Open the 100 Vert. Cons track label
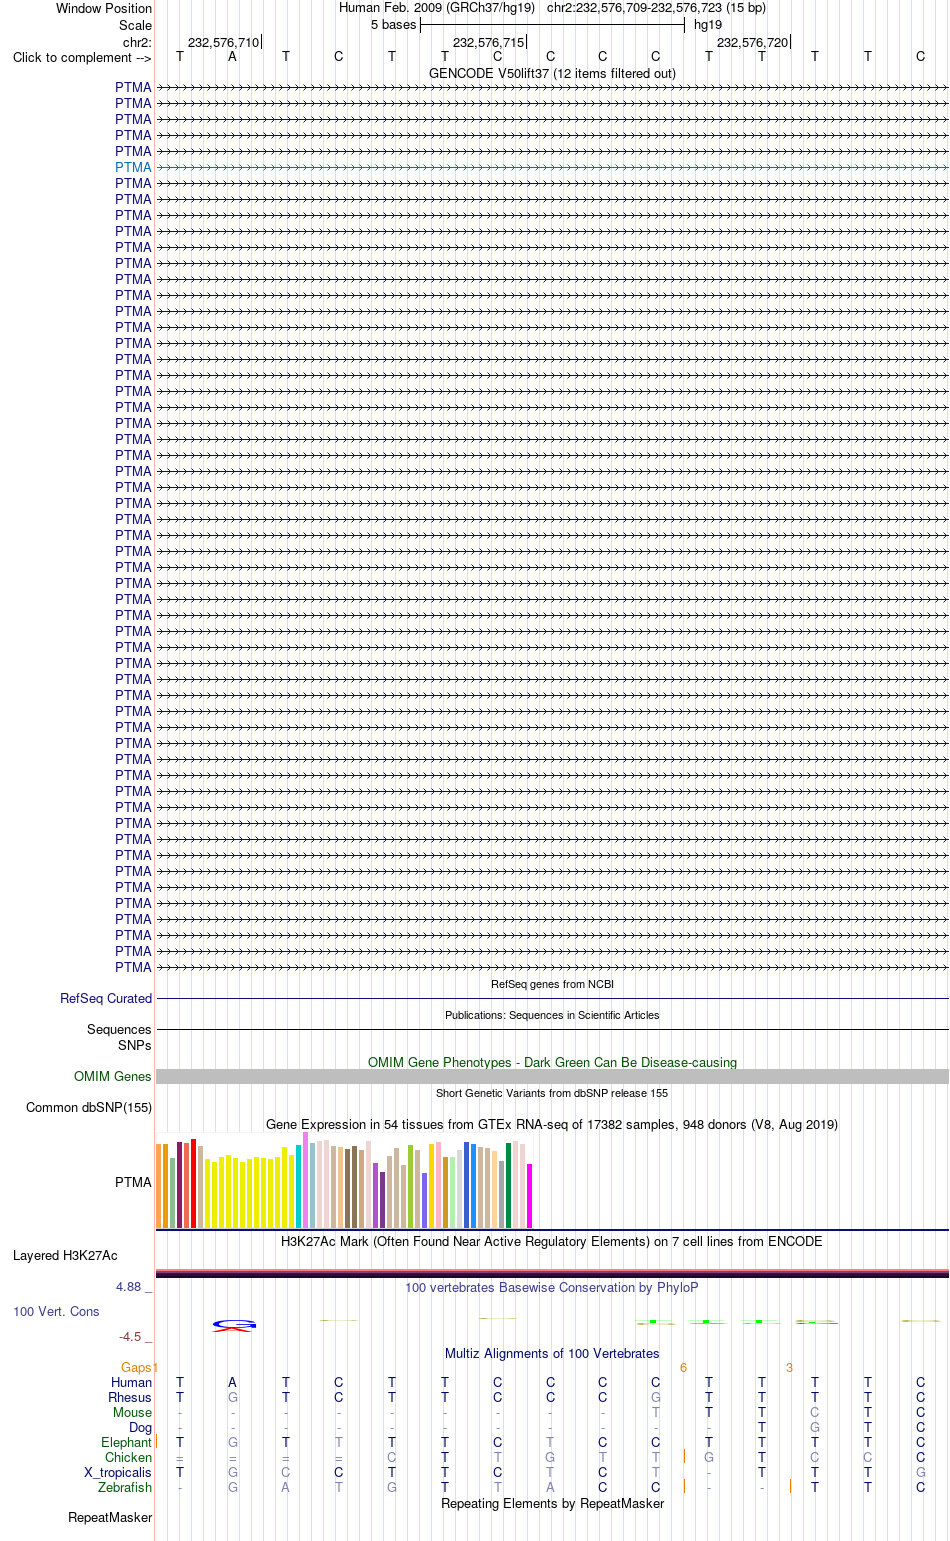 pos(56,1311)
